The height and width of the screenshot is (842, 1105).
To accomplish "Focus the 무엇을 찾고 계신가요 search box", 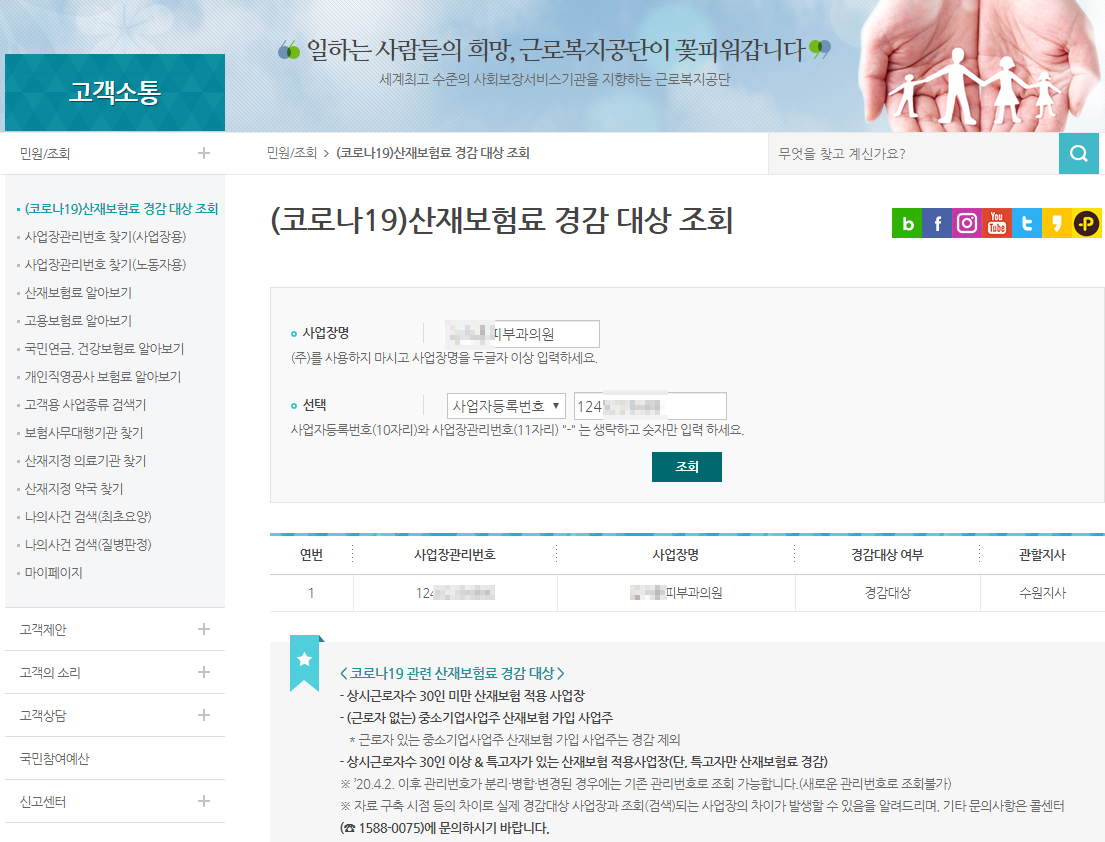I will 913,154.
